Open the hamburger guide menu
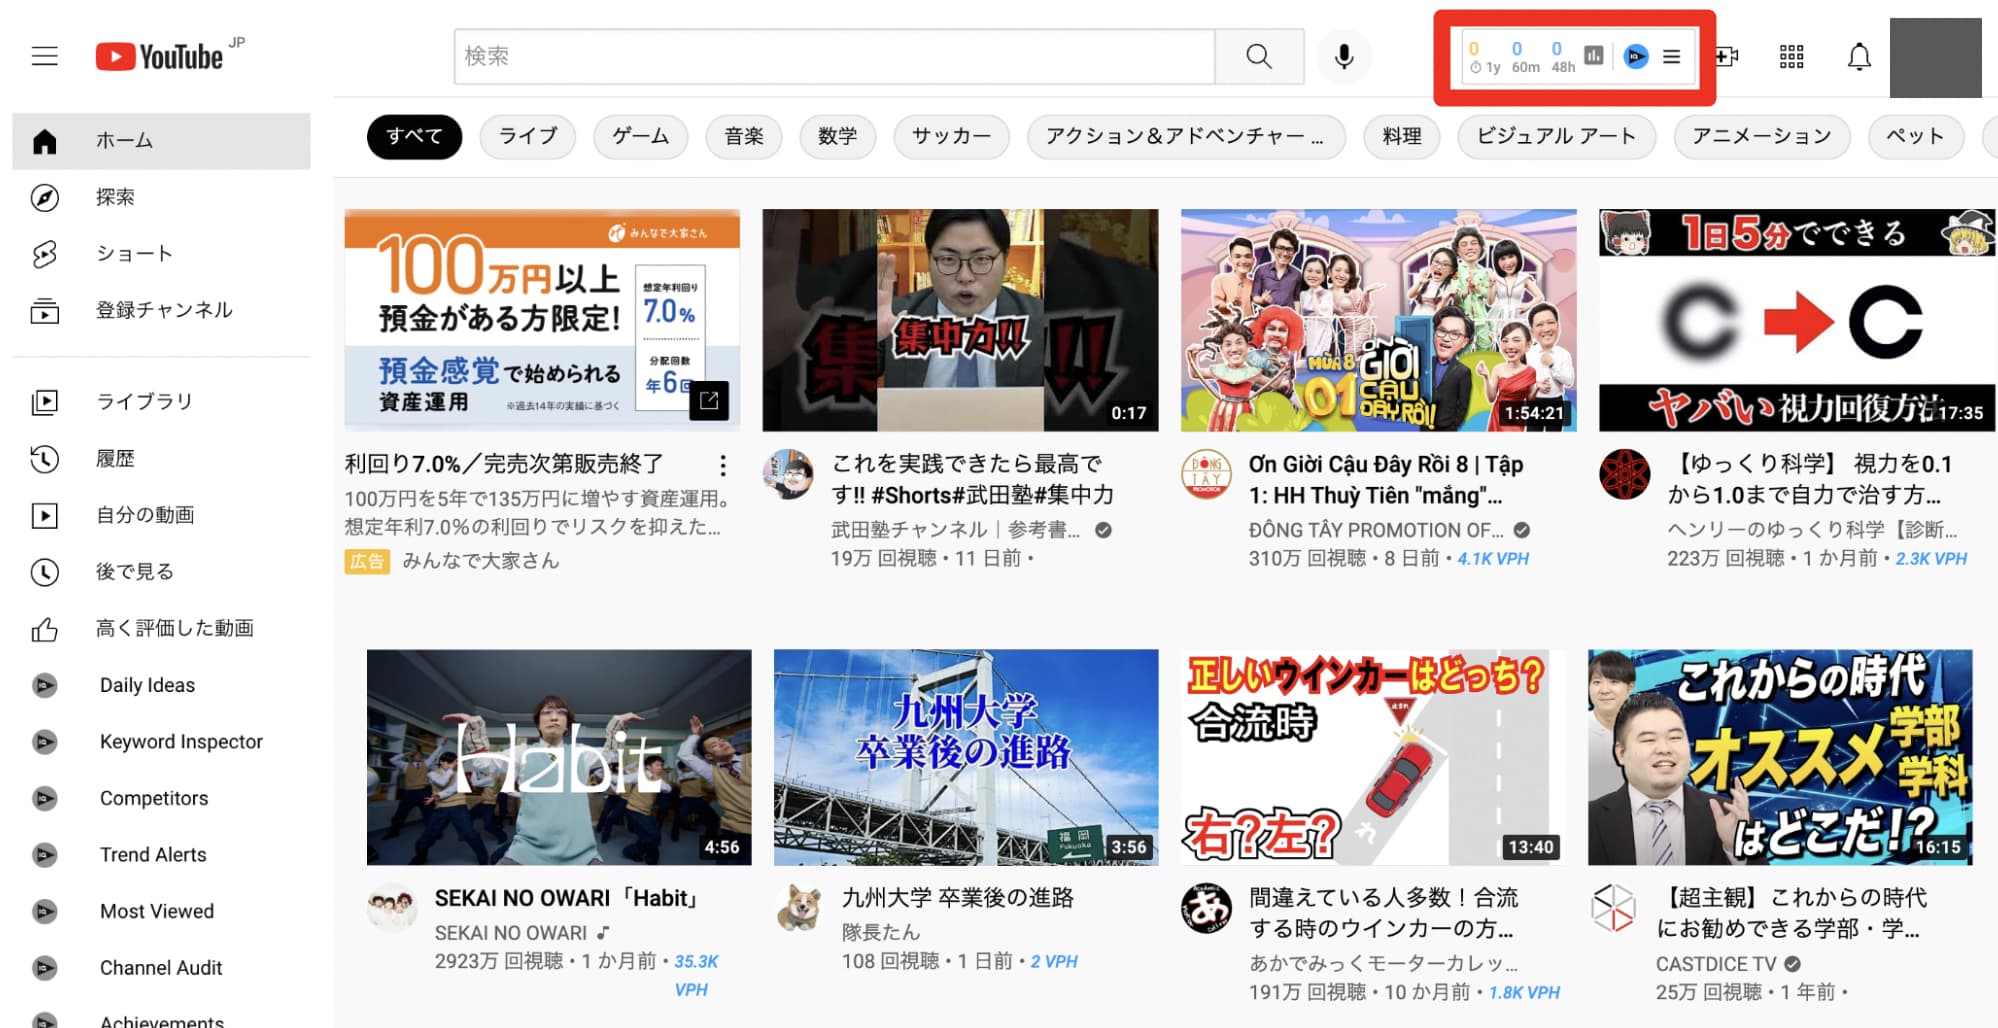 coord(45,56)
